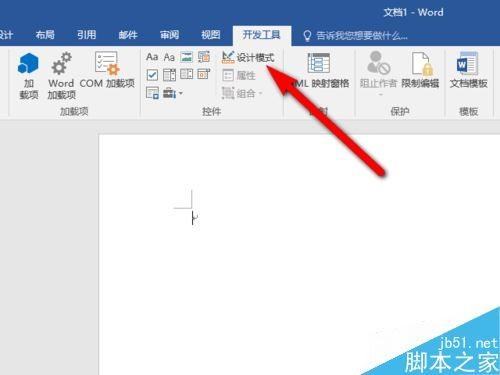Toggle 设计模式 design mode

tap(248, 57)
